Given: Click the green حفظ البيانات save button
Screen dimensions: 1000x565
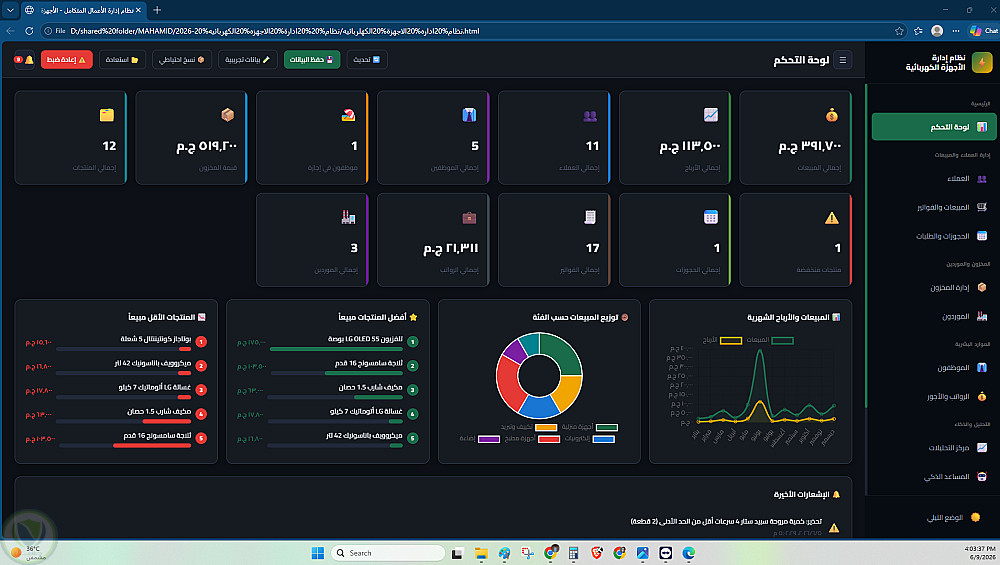Looking at the screenshot, I should tap(312, 60).
